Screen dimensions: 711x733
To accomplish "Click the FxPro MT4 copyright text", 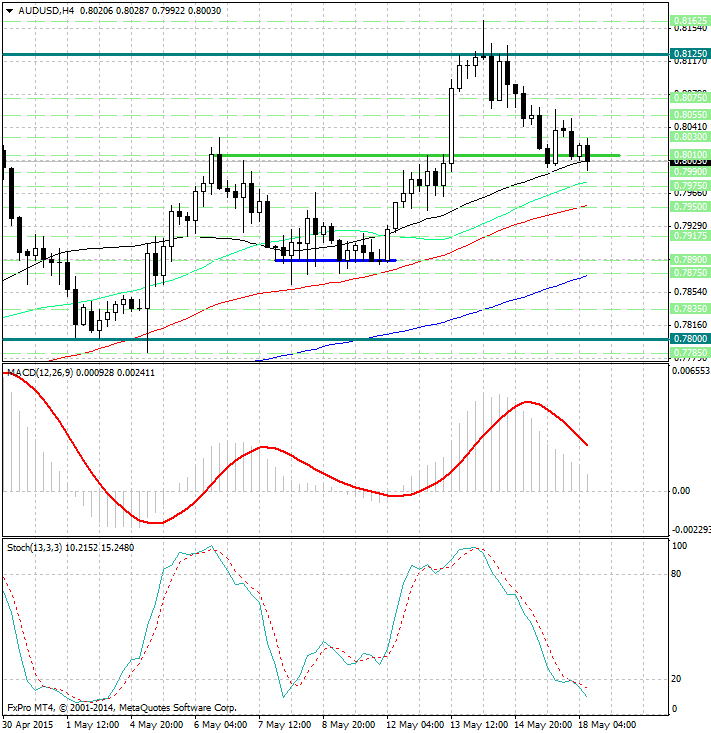I will [x=120, y=706].
